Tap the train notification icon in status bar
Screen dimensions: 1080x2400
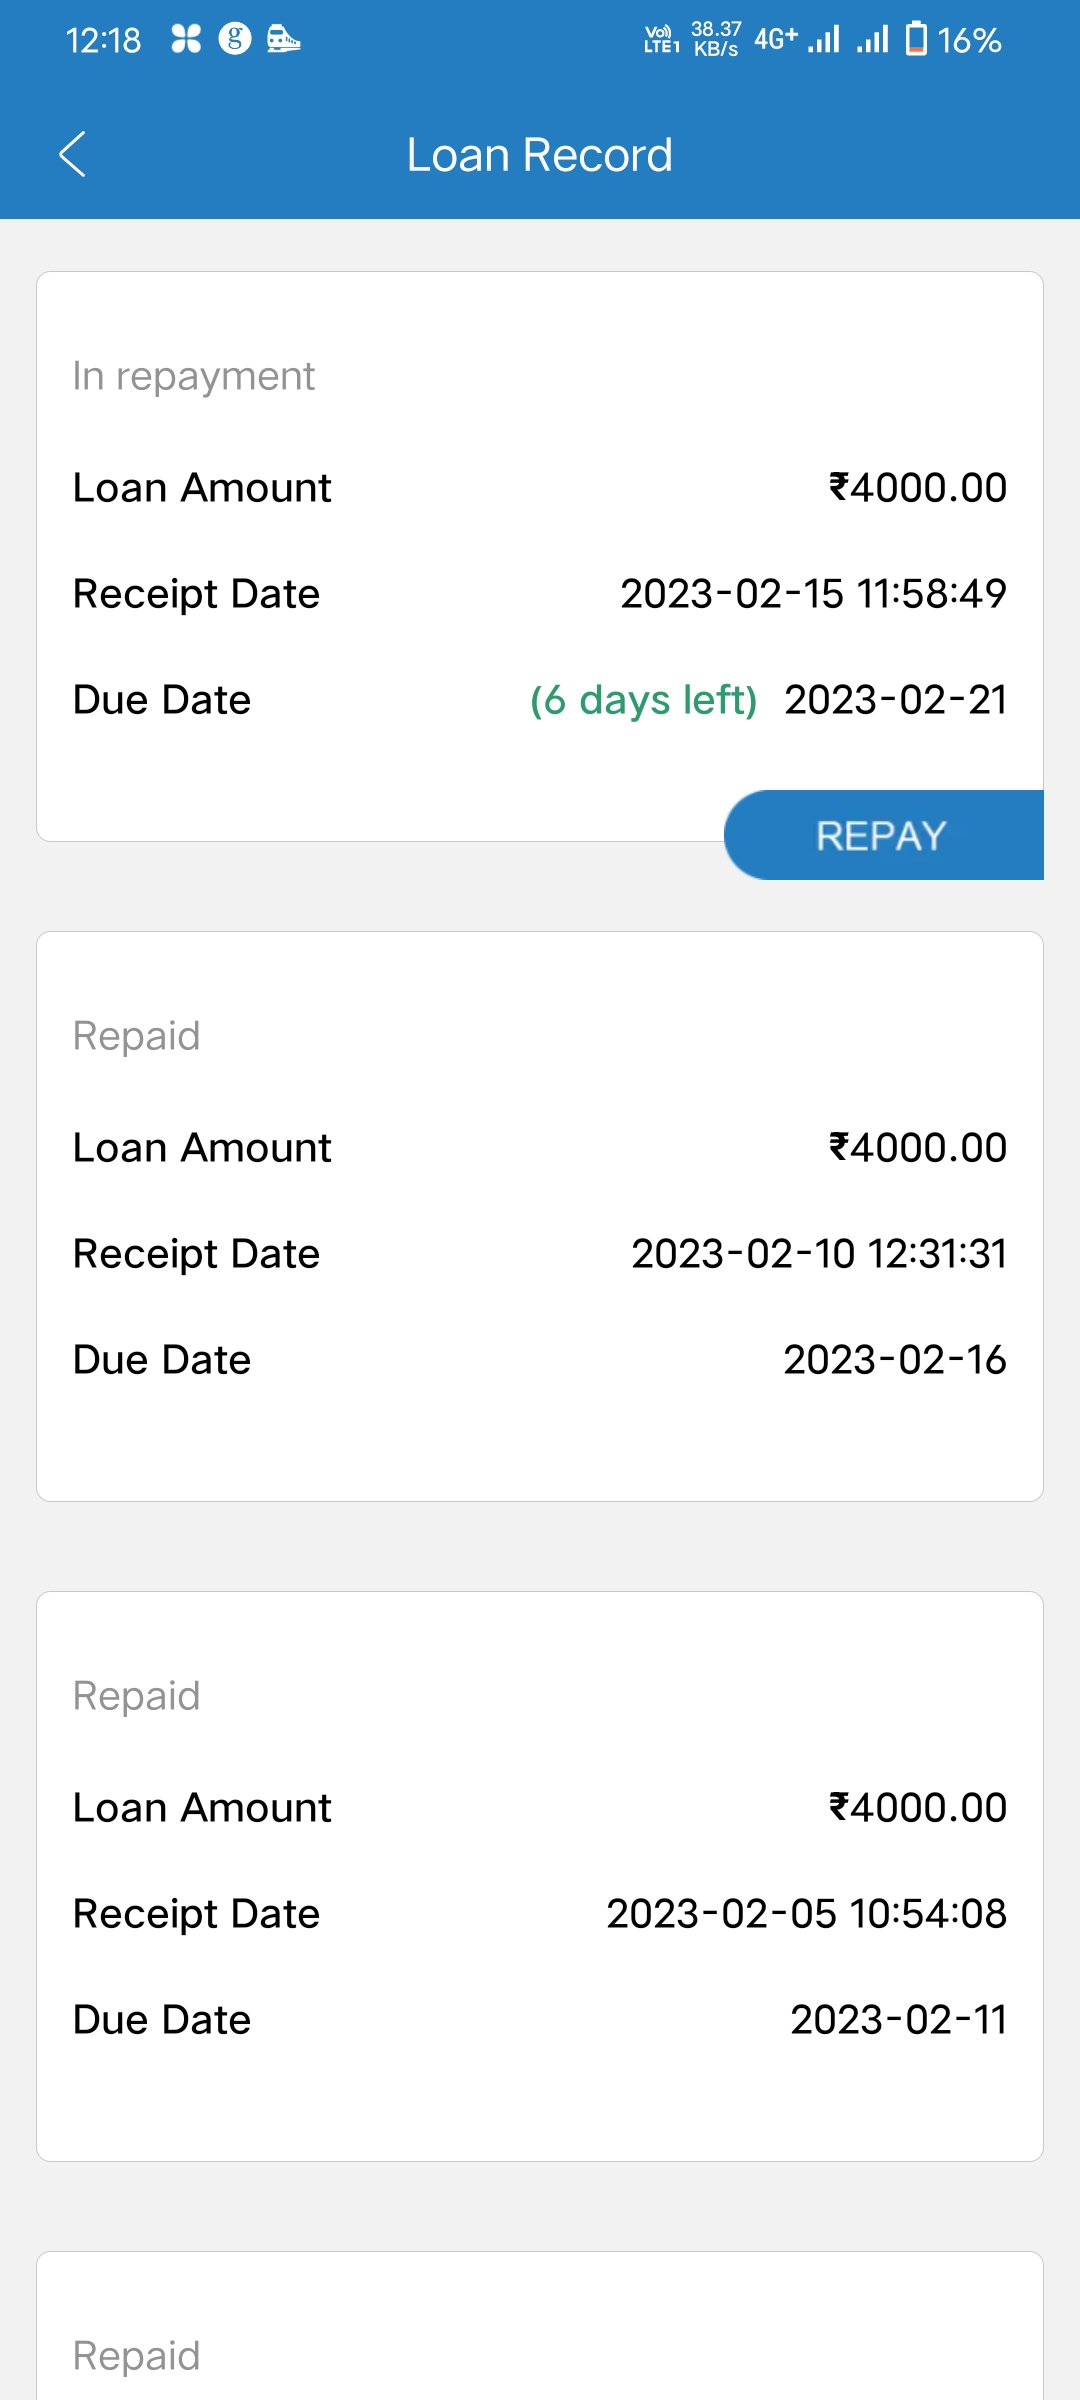coord(284,40)
